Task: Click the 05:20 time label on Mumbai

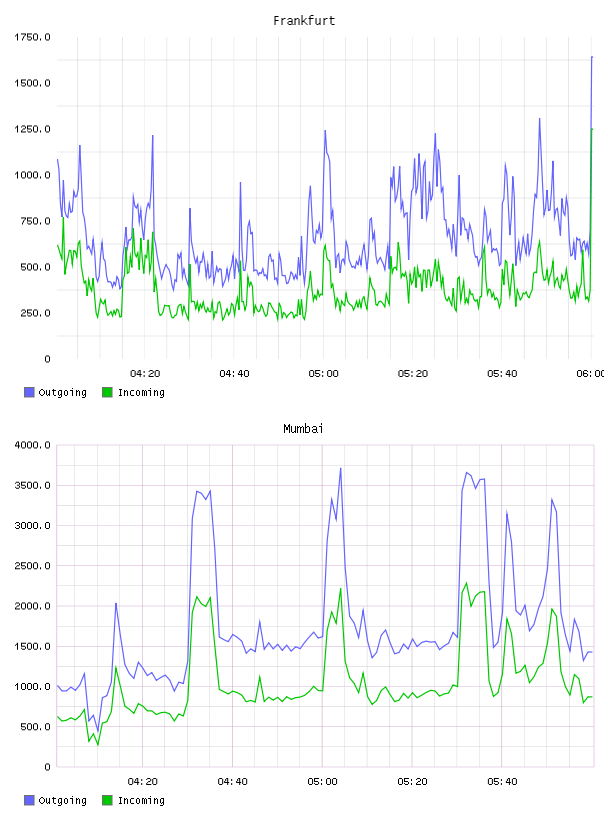Action: 412,782
